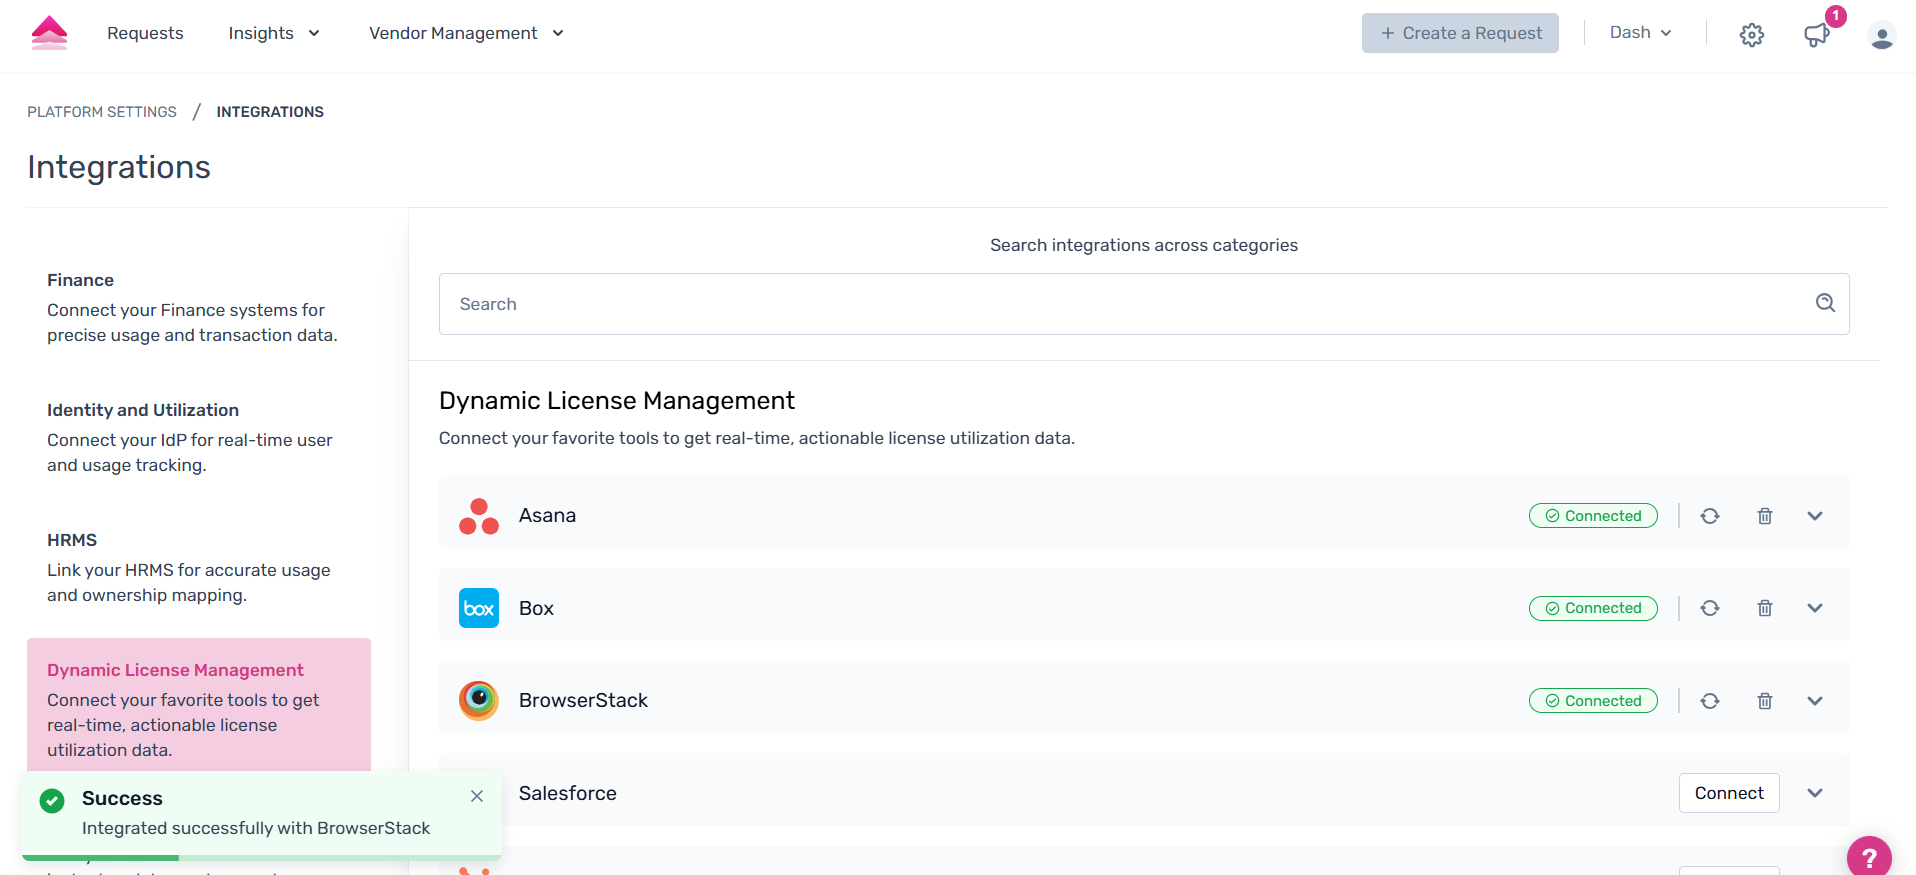Click the Integrations breadcrumb
Viewport: 1916px width, 875px height.
point(270,112)
